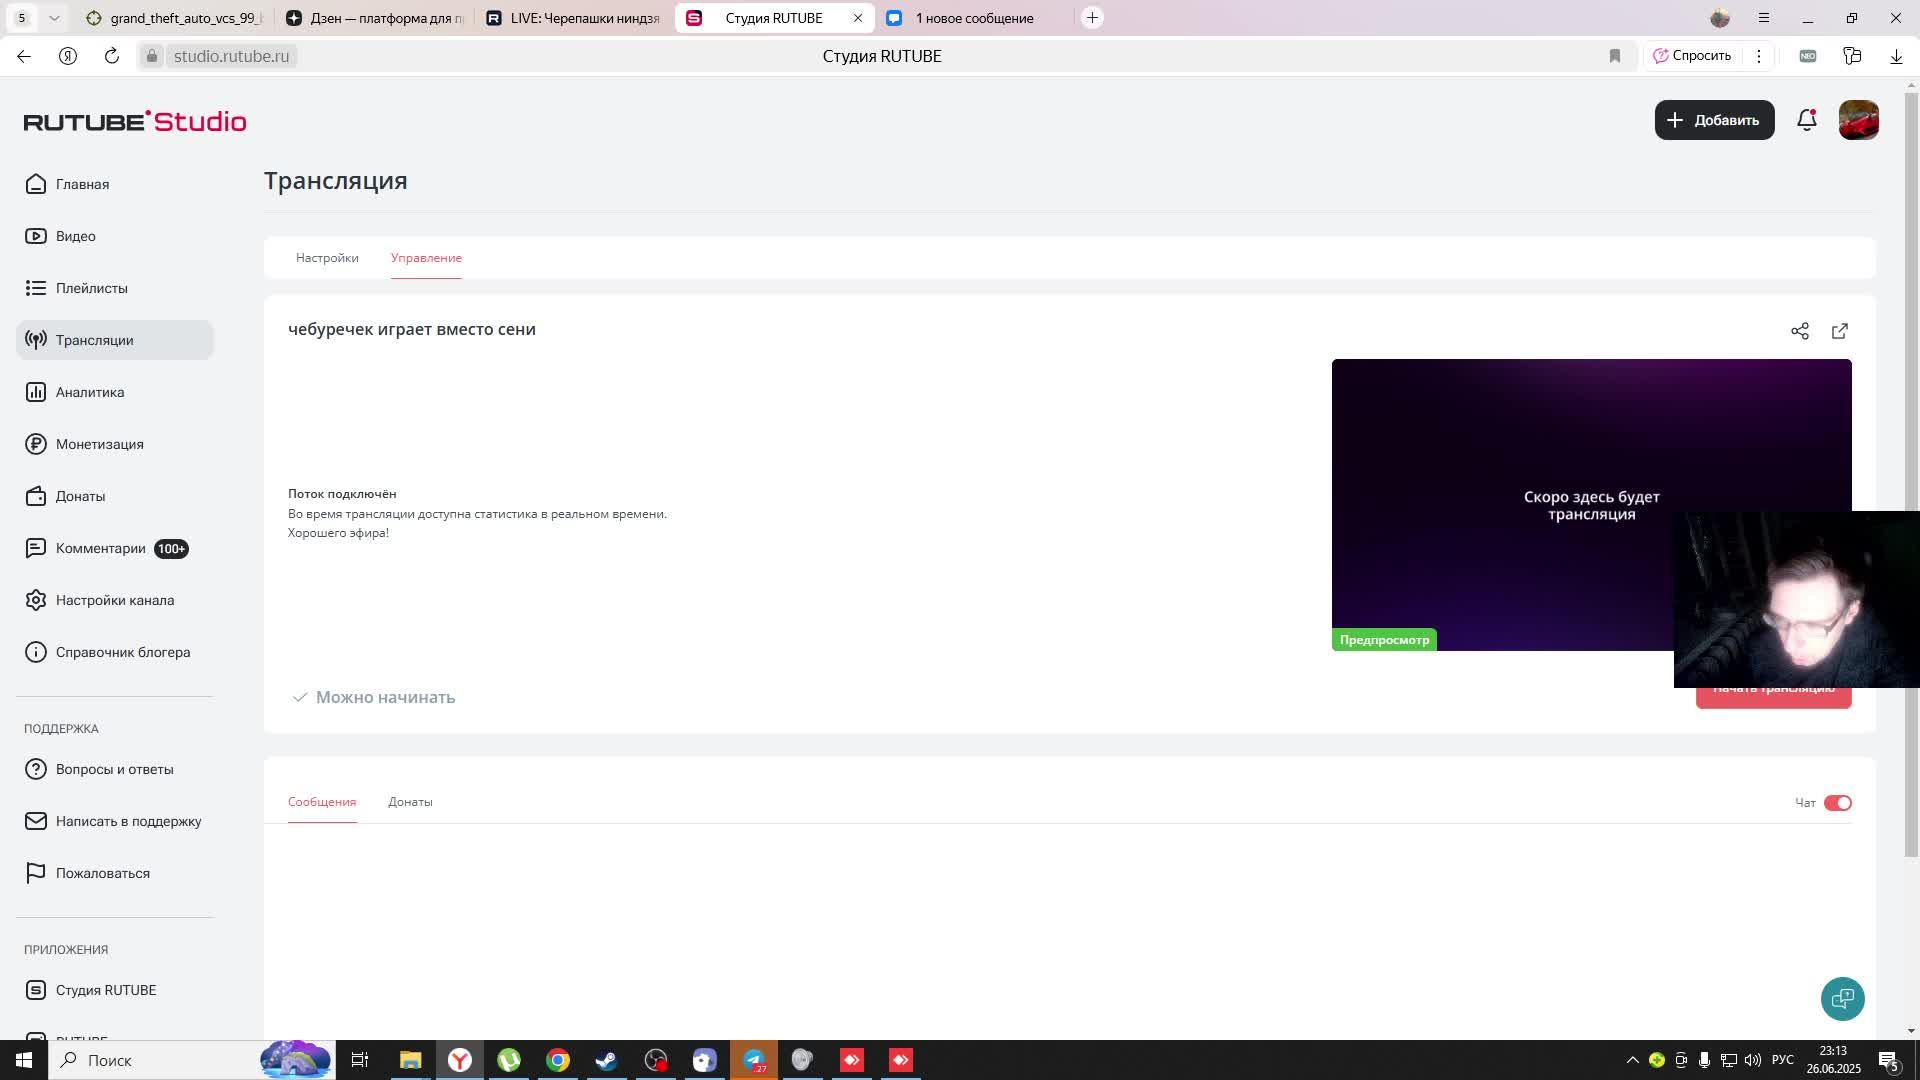1920x1080 pixels.
Task: Click the share icon for the stream
Action: [1800, 331]
